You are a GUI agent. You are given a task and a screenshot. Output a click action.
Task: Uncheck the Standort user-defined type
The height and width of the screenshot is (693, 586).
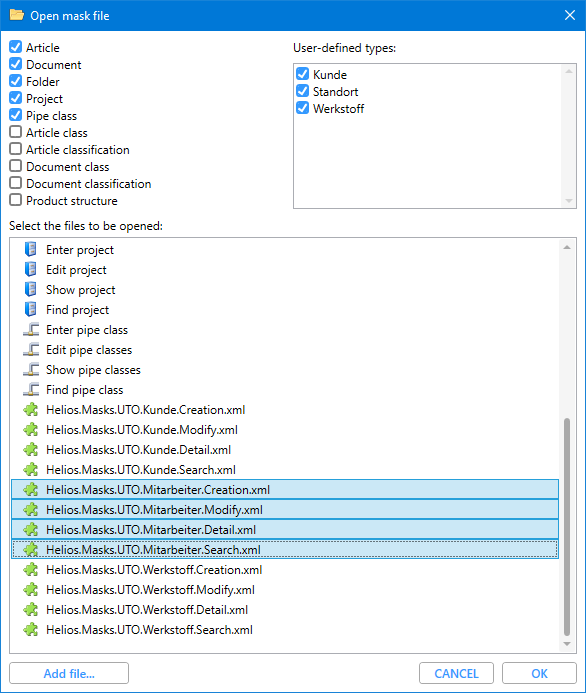tap(303, 91)
